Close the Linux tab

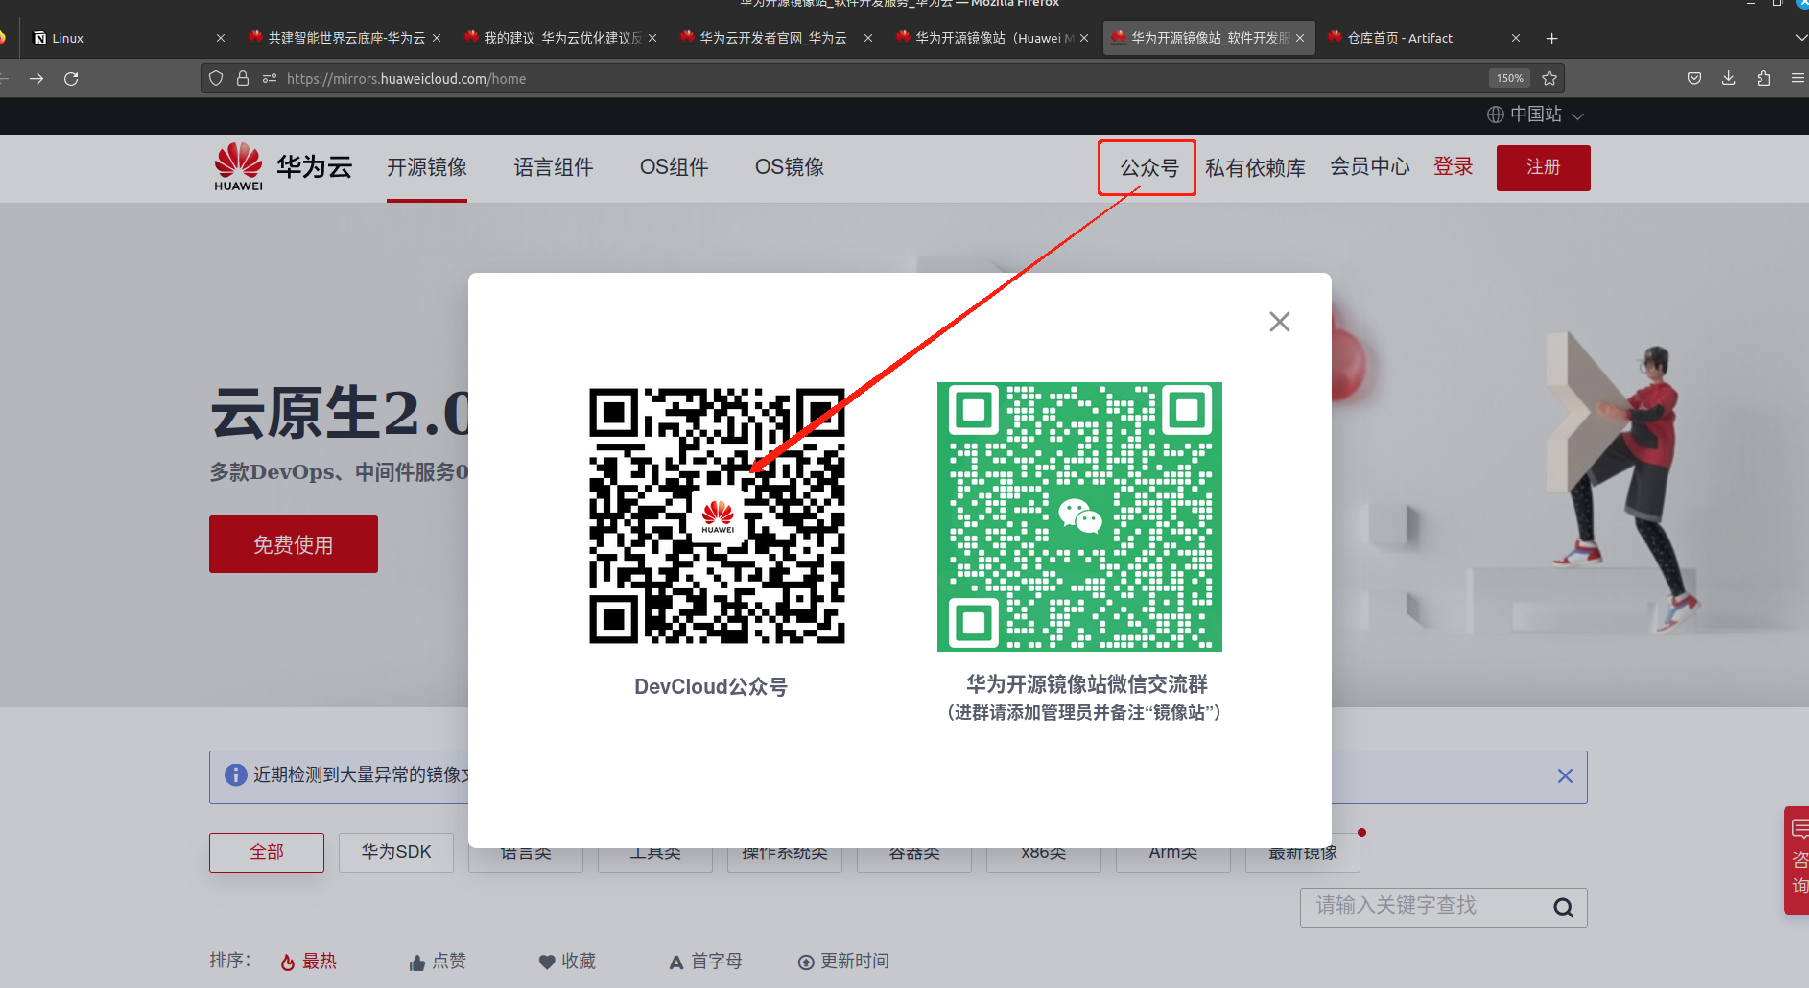click(x=221, y=38)
